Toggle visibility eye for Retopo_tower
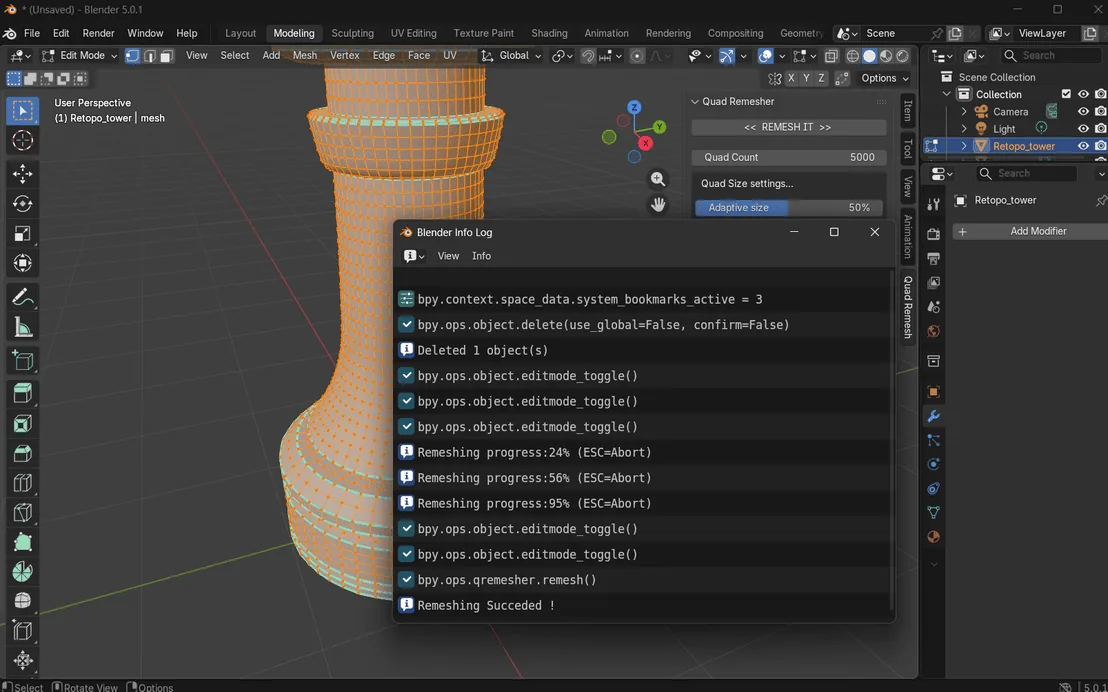The width and height of the screenshot is (1108, 692). pyautogui.click(x=1083, y=146)
